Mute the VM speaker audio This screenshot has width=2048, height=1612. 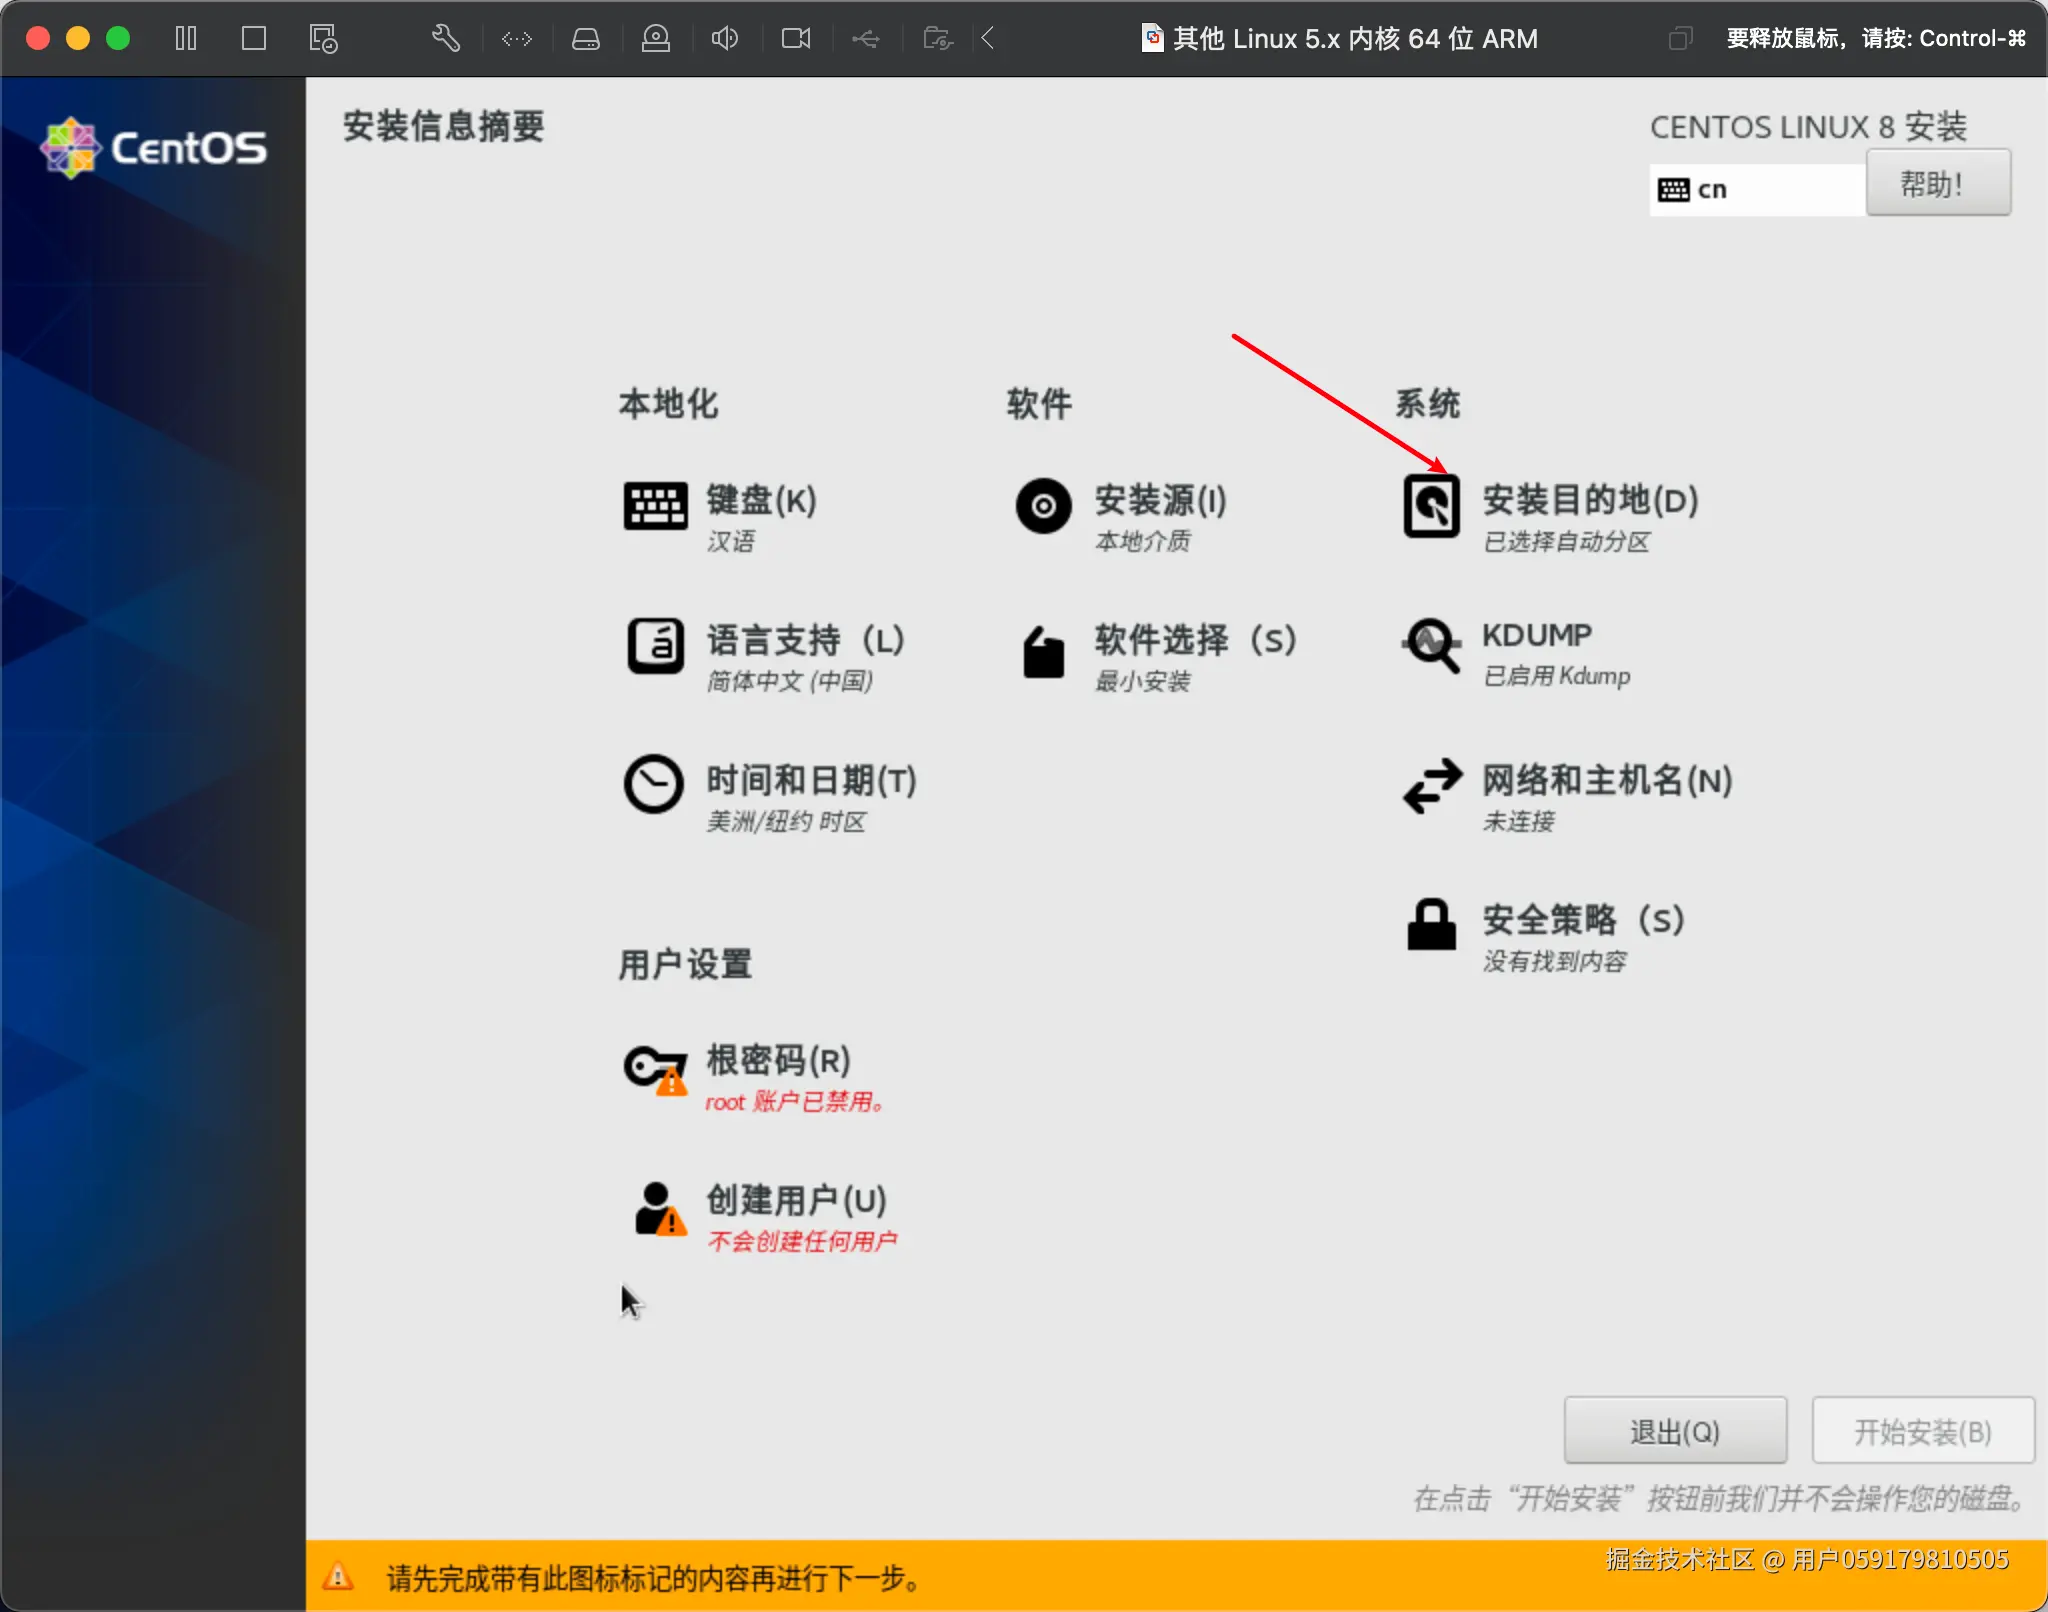pos(724,38)
